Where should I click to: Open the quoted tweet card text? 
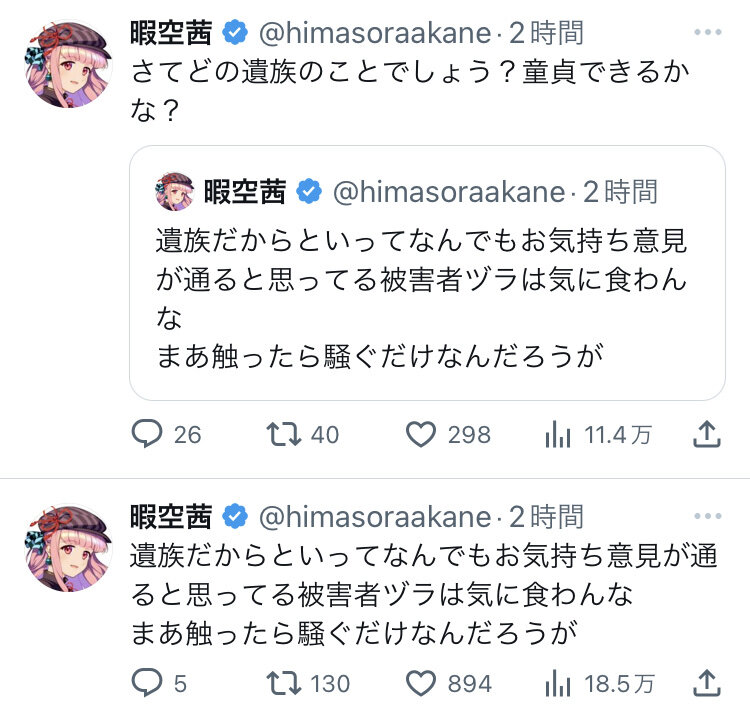coord(421,298)
